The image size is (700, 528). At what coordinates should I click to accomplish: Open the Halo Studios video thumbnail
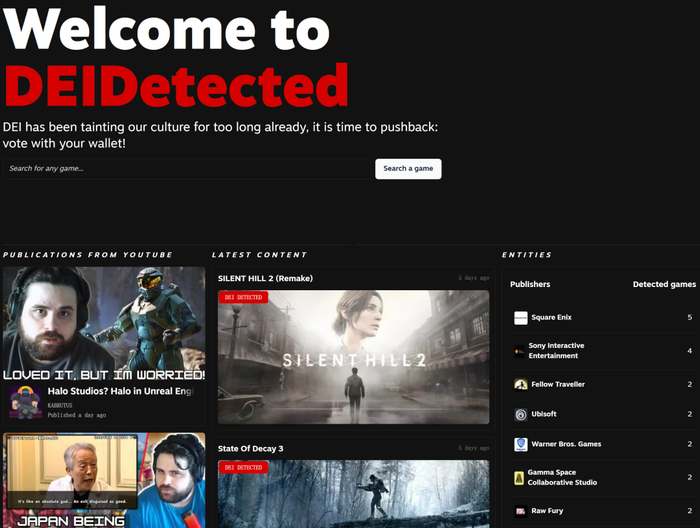pyautogui.click(x=104, y=324)
